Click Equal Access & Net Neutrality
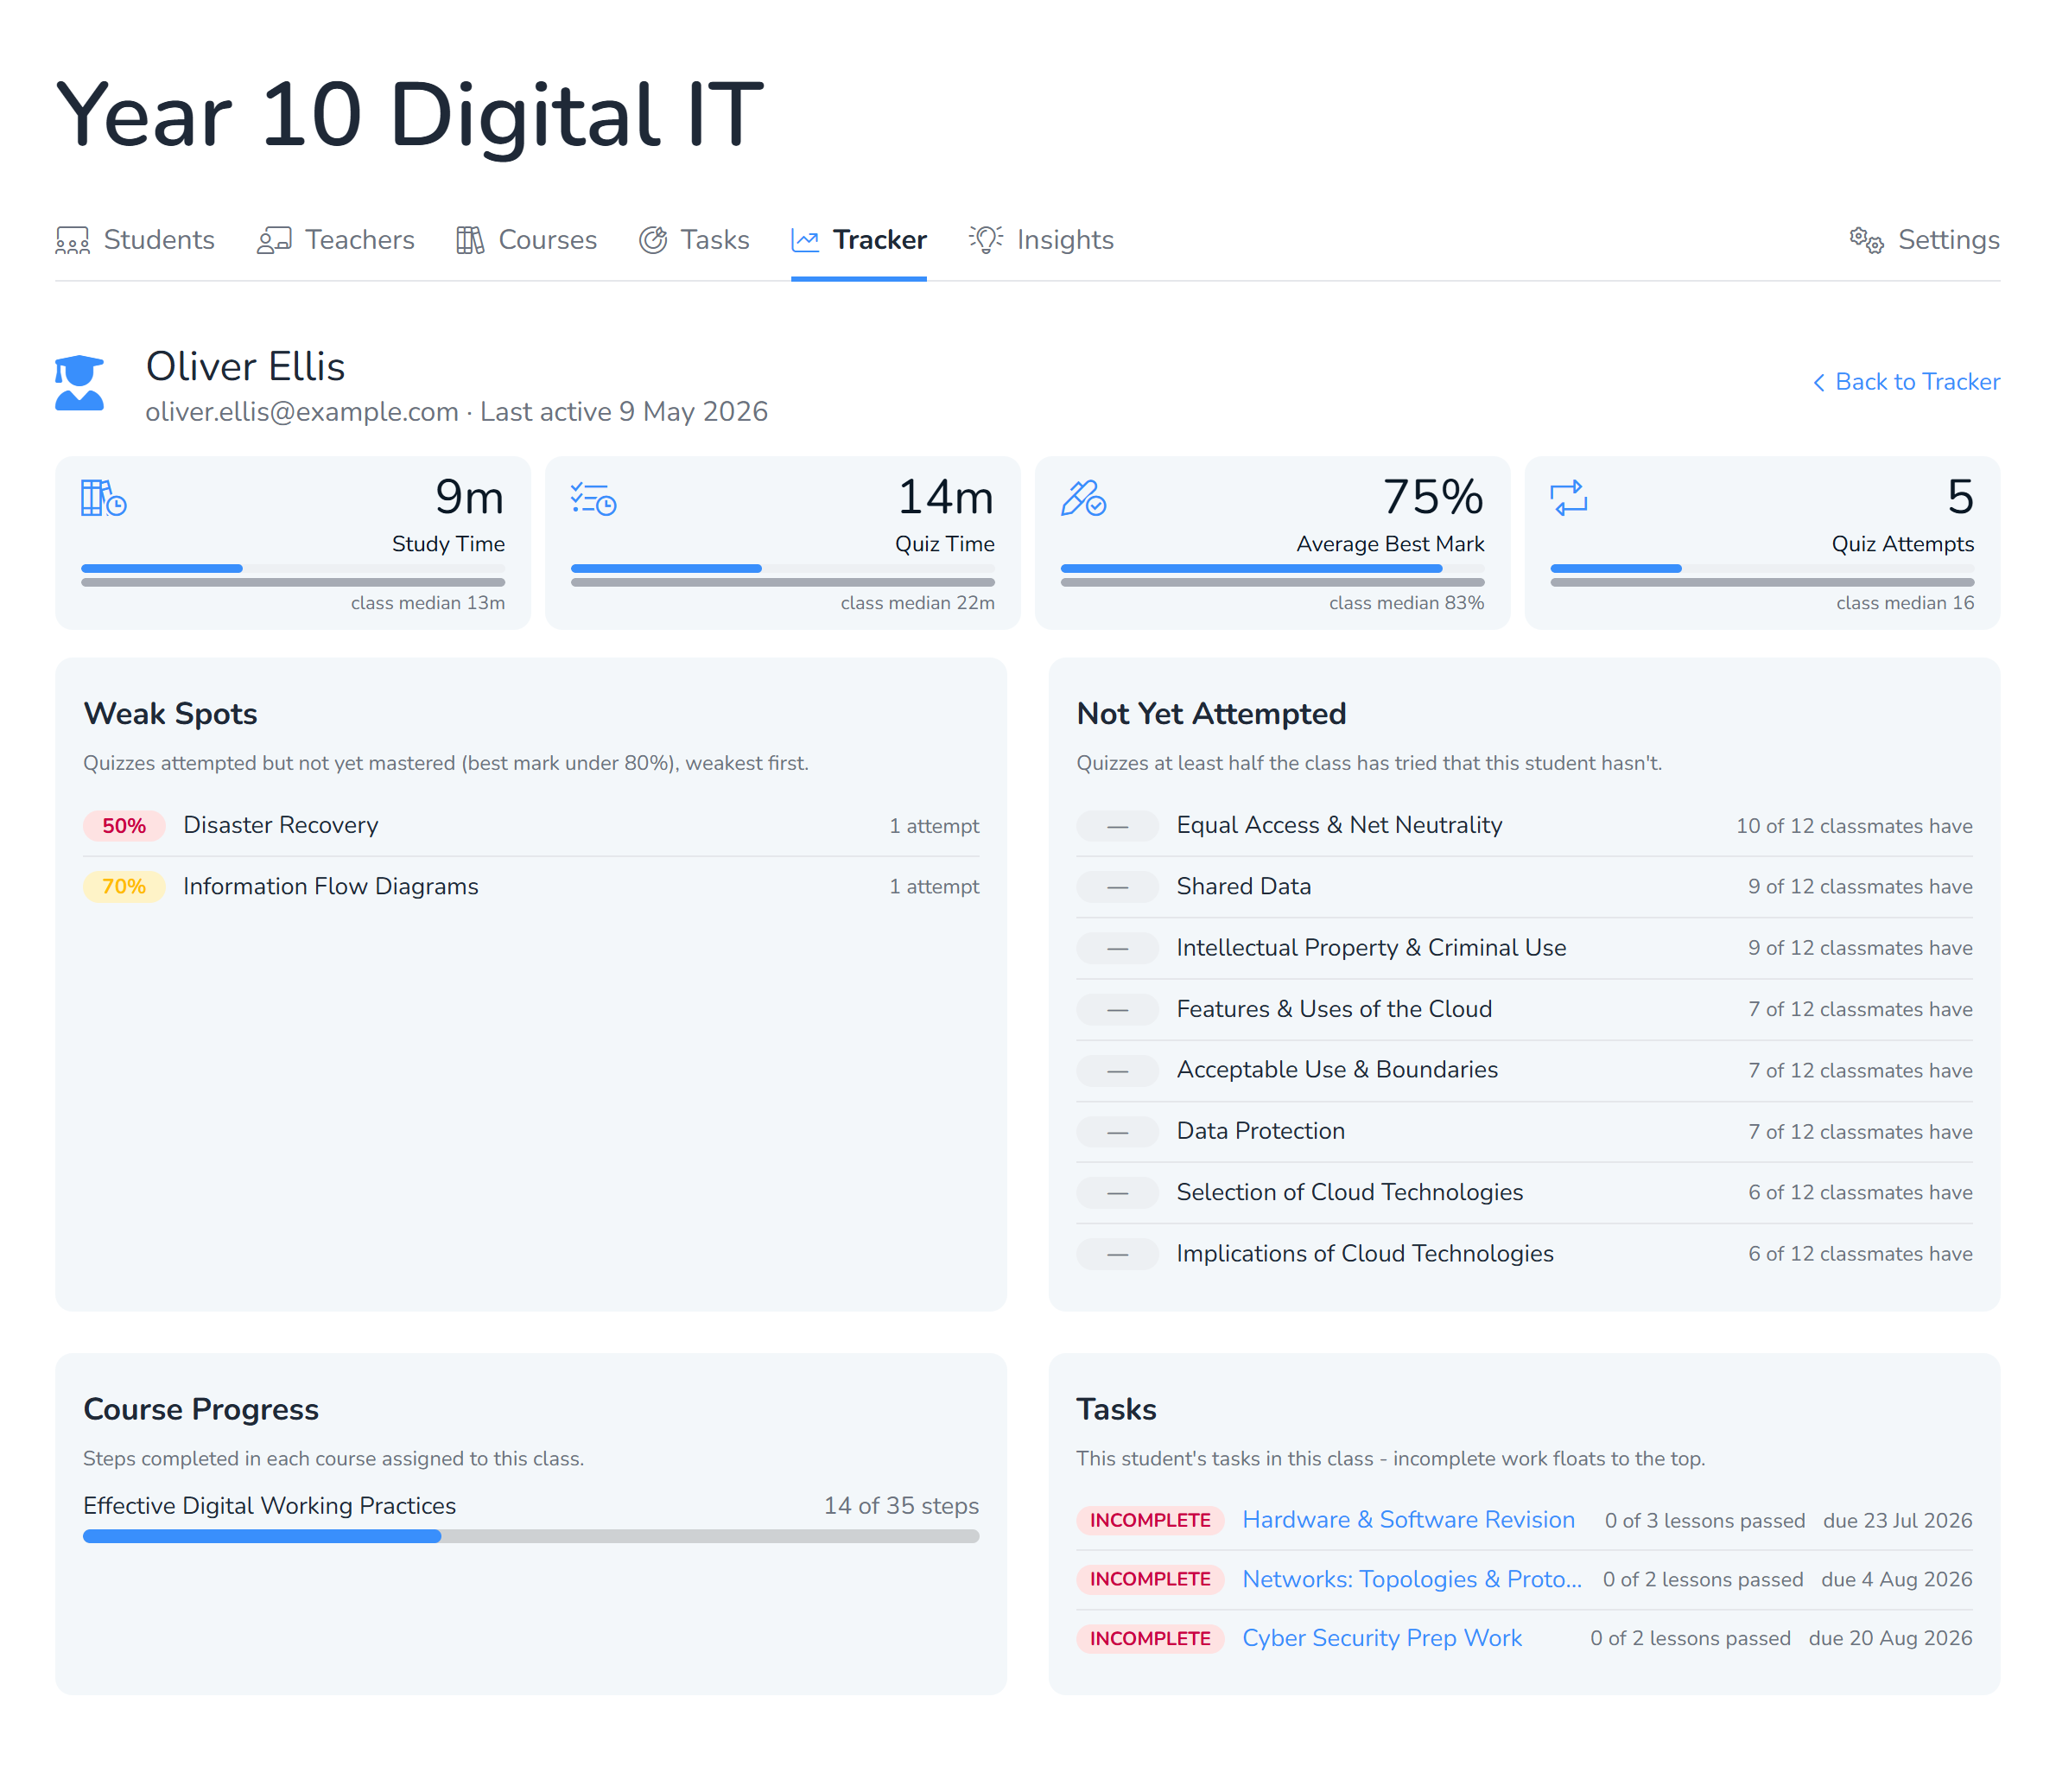This screenshot has height=1792, width=2056. click(x=1339, y=825)
